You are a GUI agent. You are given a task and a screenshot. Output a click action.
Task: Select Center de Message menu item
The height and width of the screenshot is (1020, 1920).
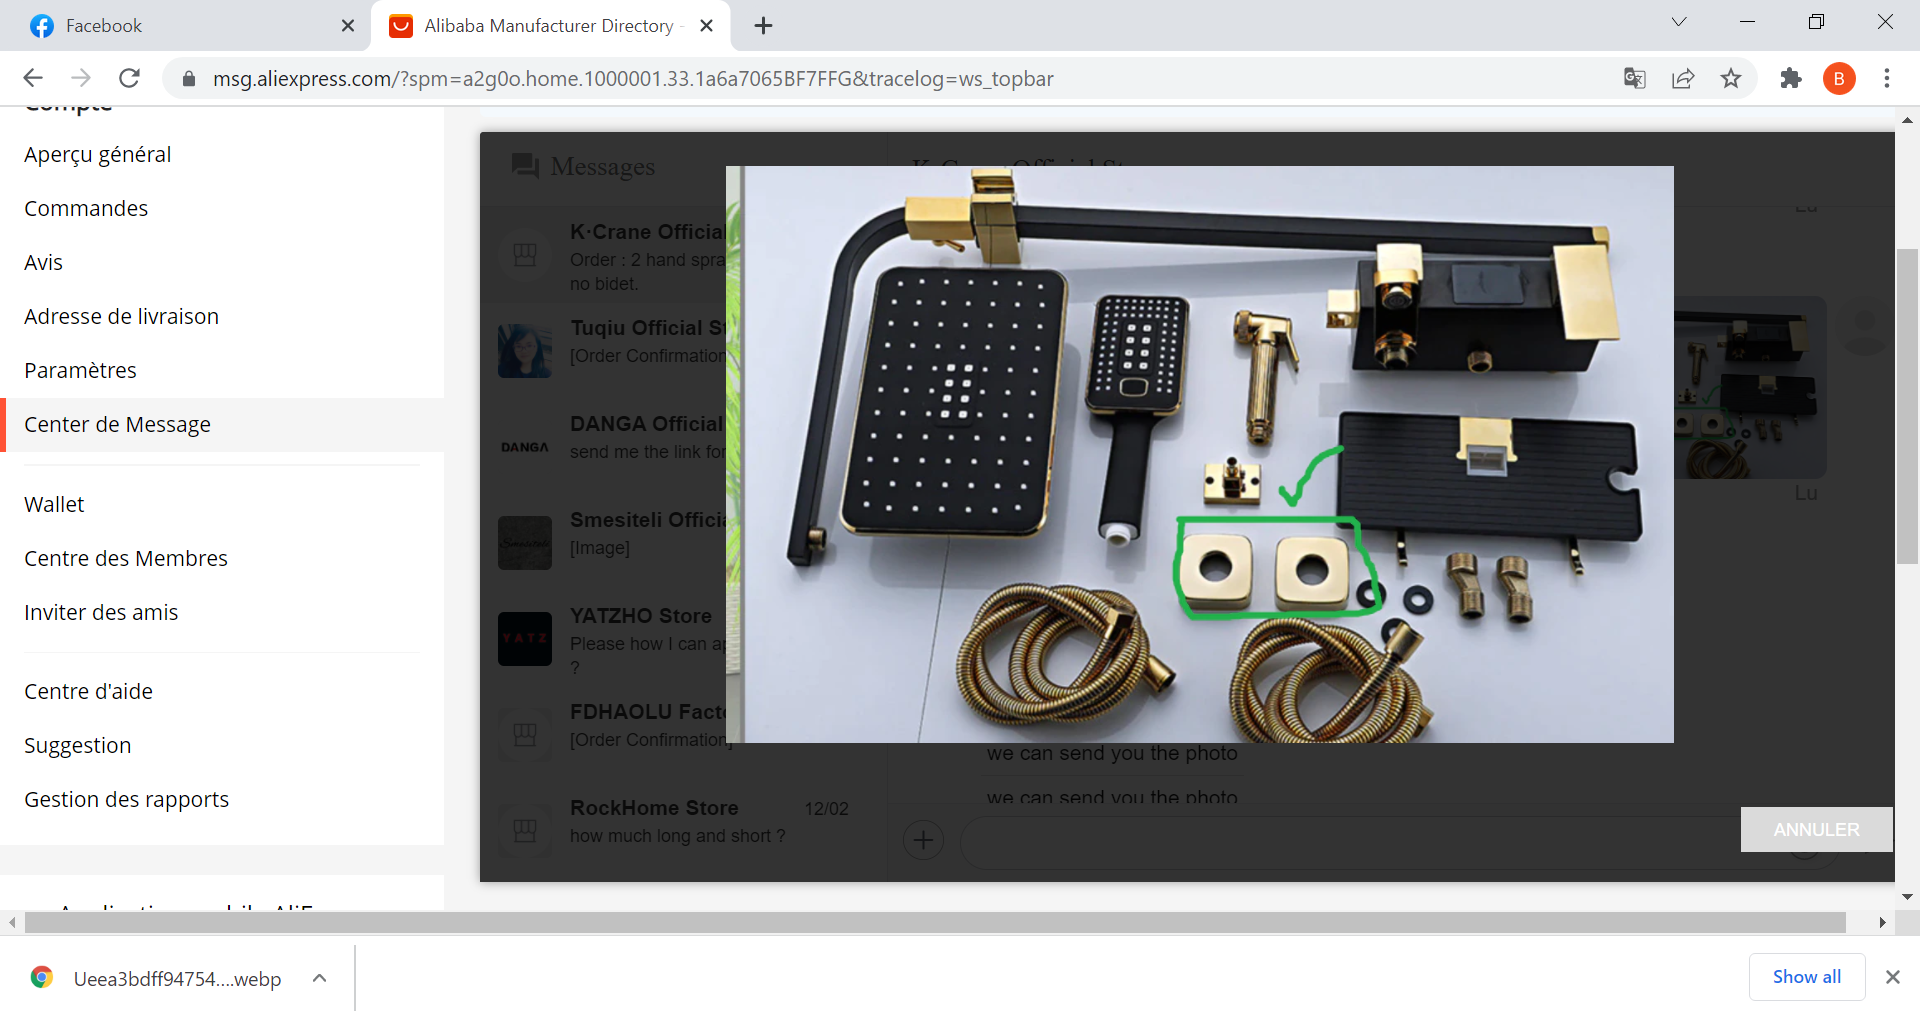(117, 424)
